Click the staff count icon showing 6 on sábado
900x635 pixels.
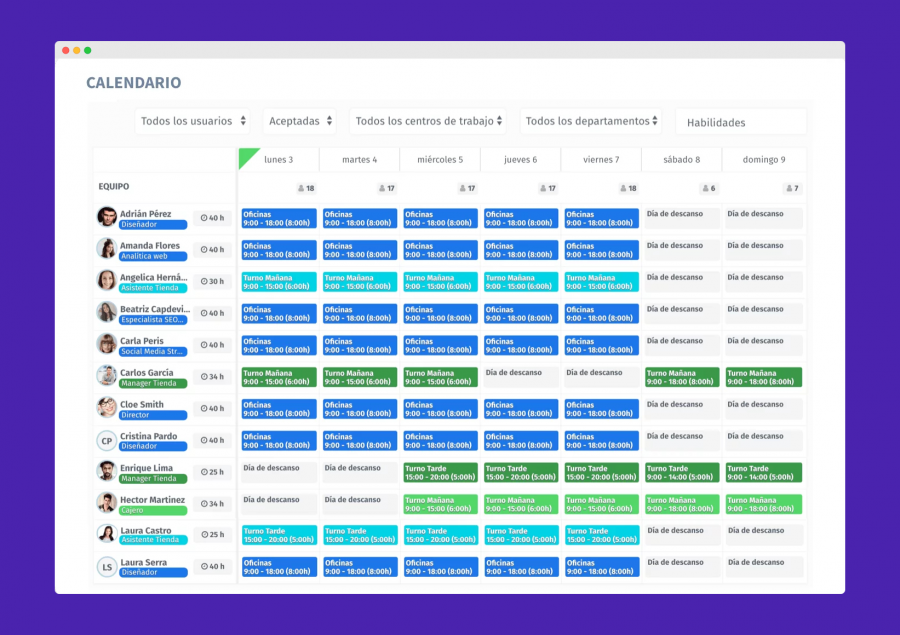705,188
